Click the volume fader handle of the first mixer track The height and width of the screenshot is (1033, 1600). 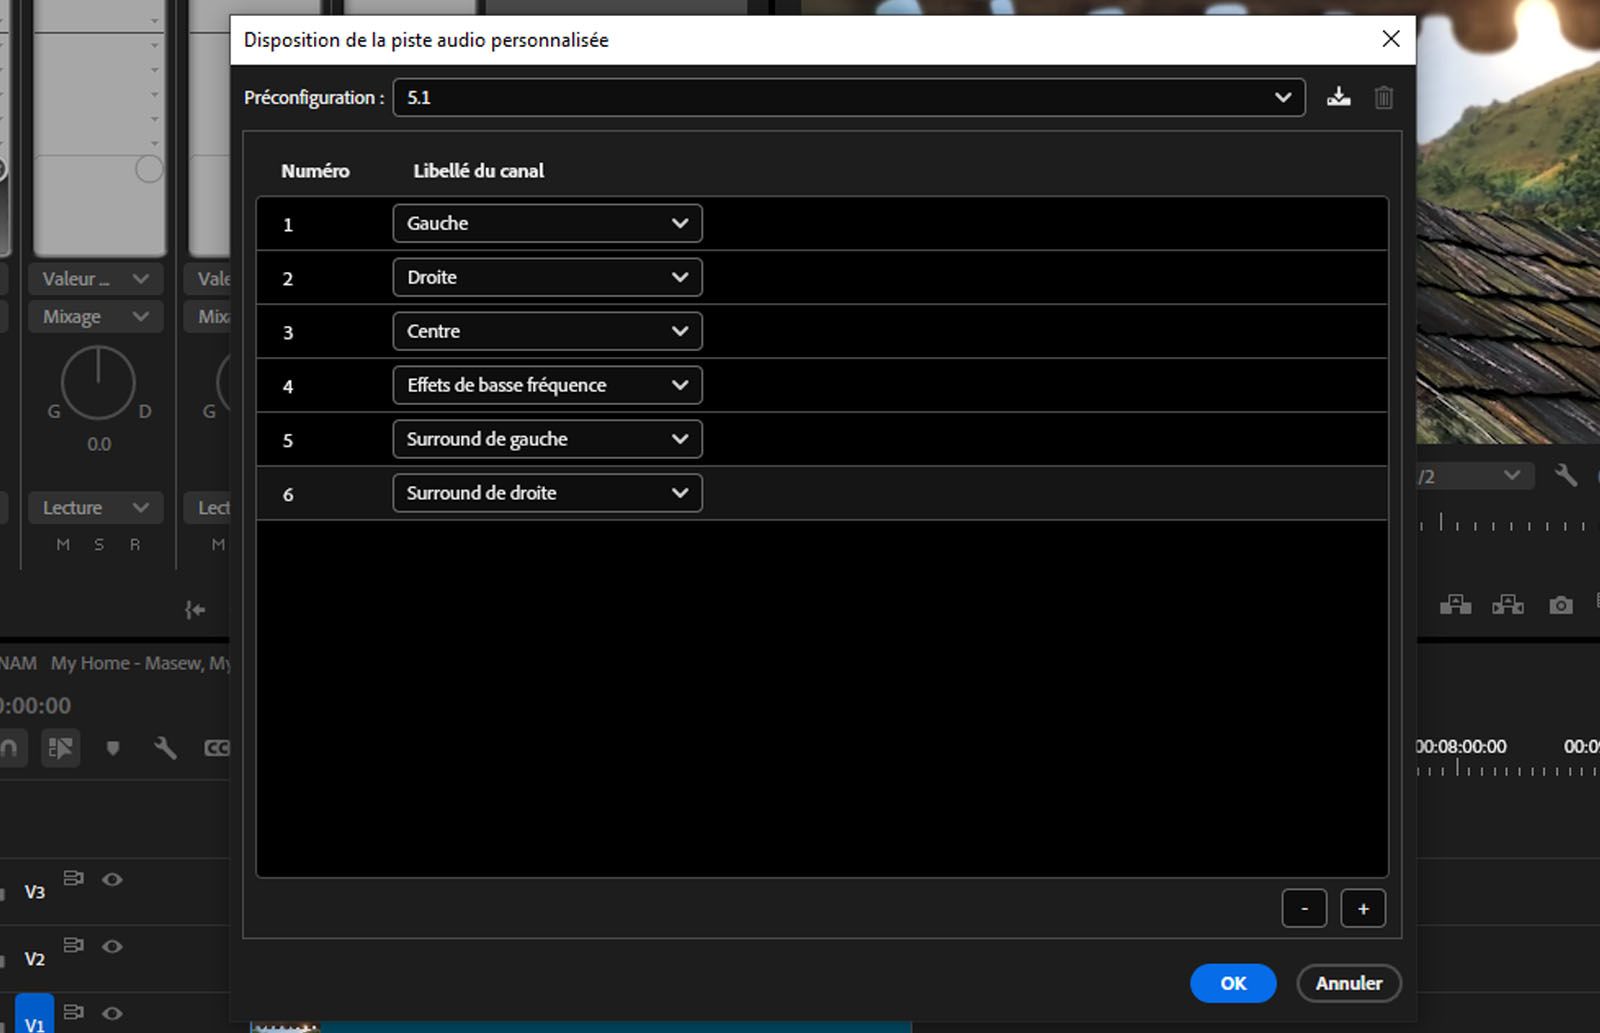pyautogui.click(x=149, y=169)
